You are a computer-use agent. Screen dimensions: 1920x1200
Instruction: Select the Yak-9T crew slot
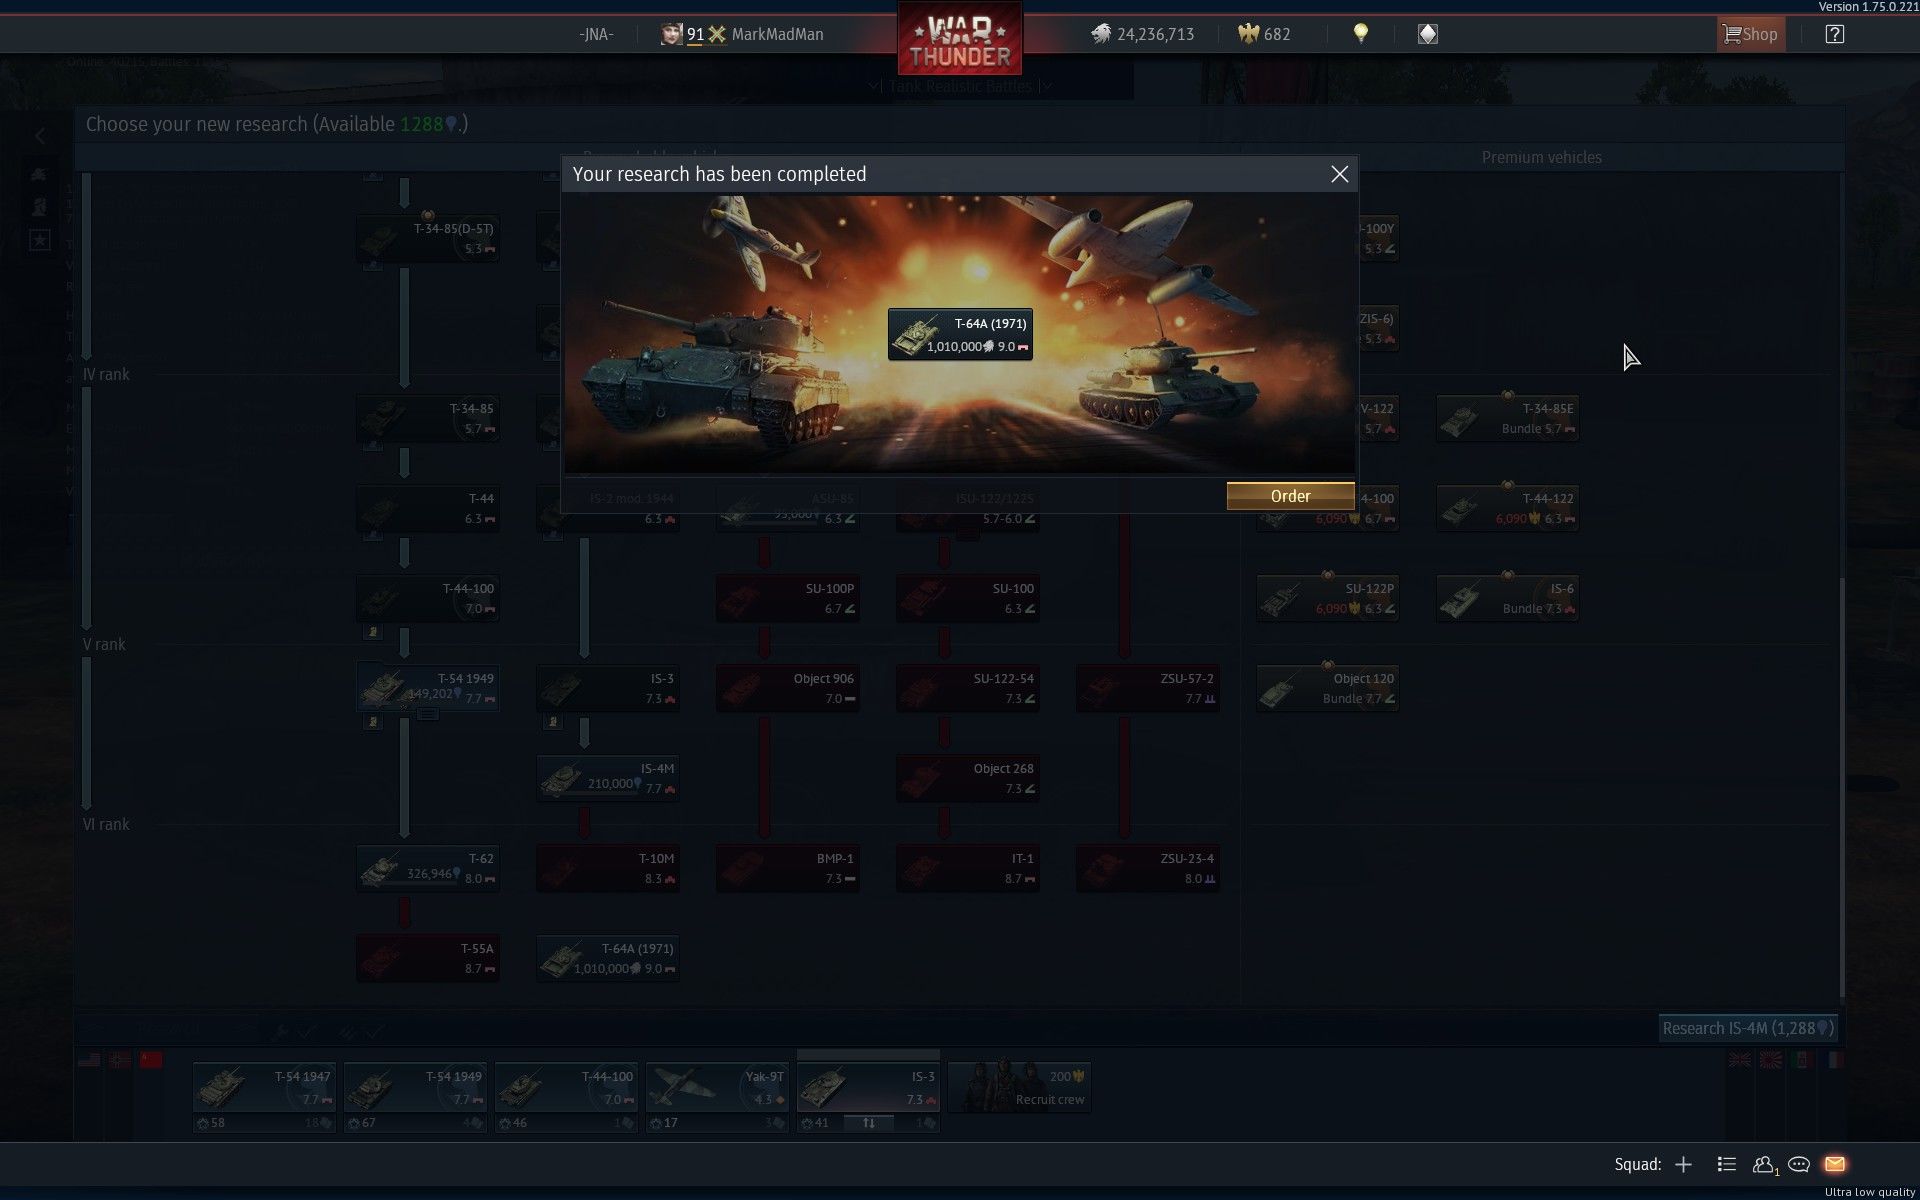(717, 1088)
